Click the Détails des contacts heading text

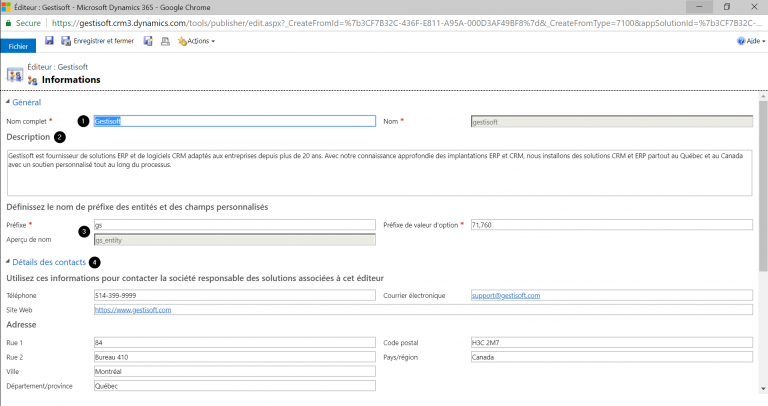(49, 262)
